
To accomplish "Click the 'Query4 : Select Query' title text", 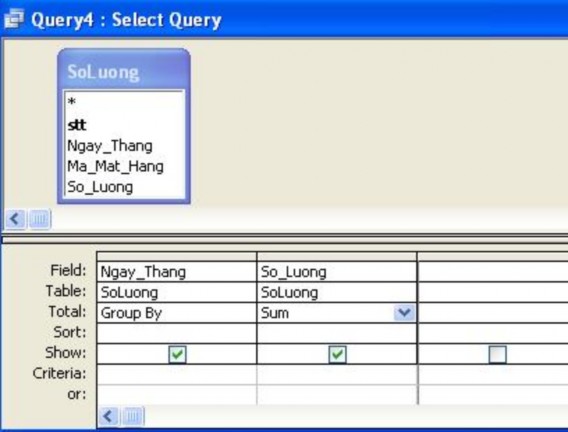I will click(126, 20).
